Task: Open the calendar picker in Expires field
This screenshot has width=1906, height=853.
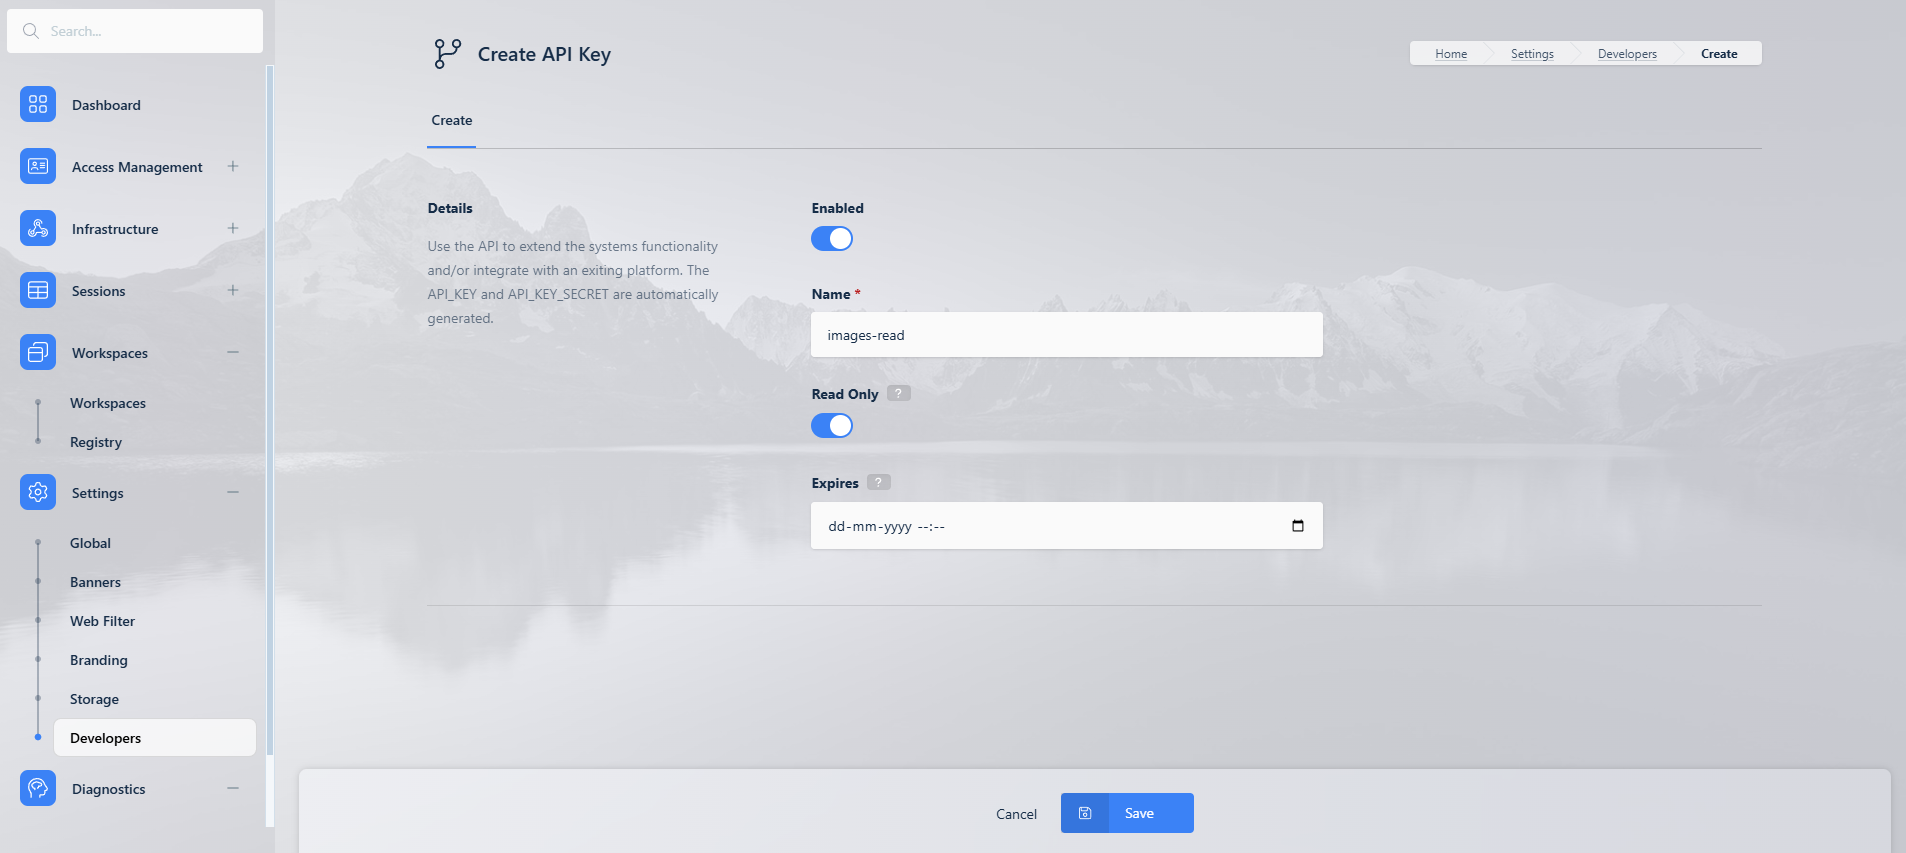Action: pyautogui.click(x=1297, y=526)
